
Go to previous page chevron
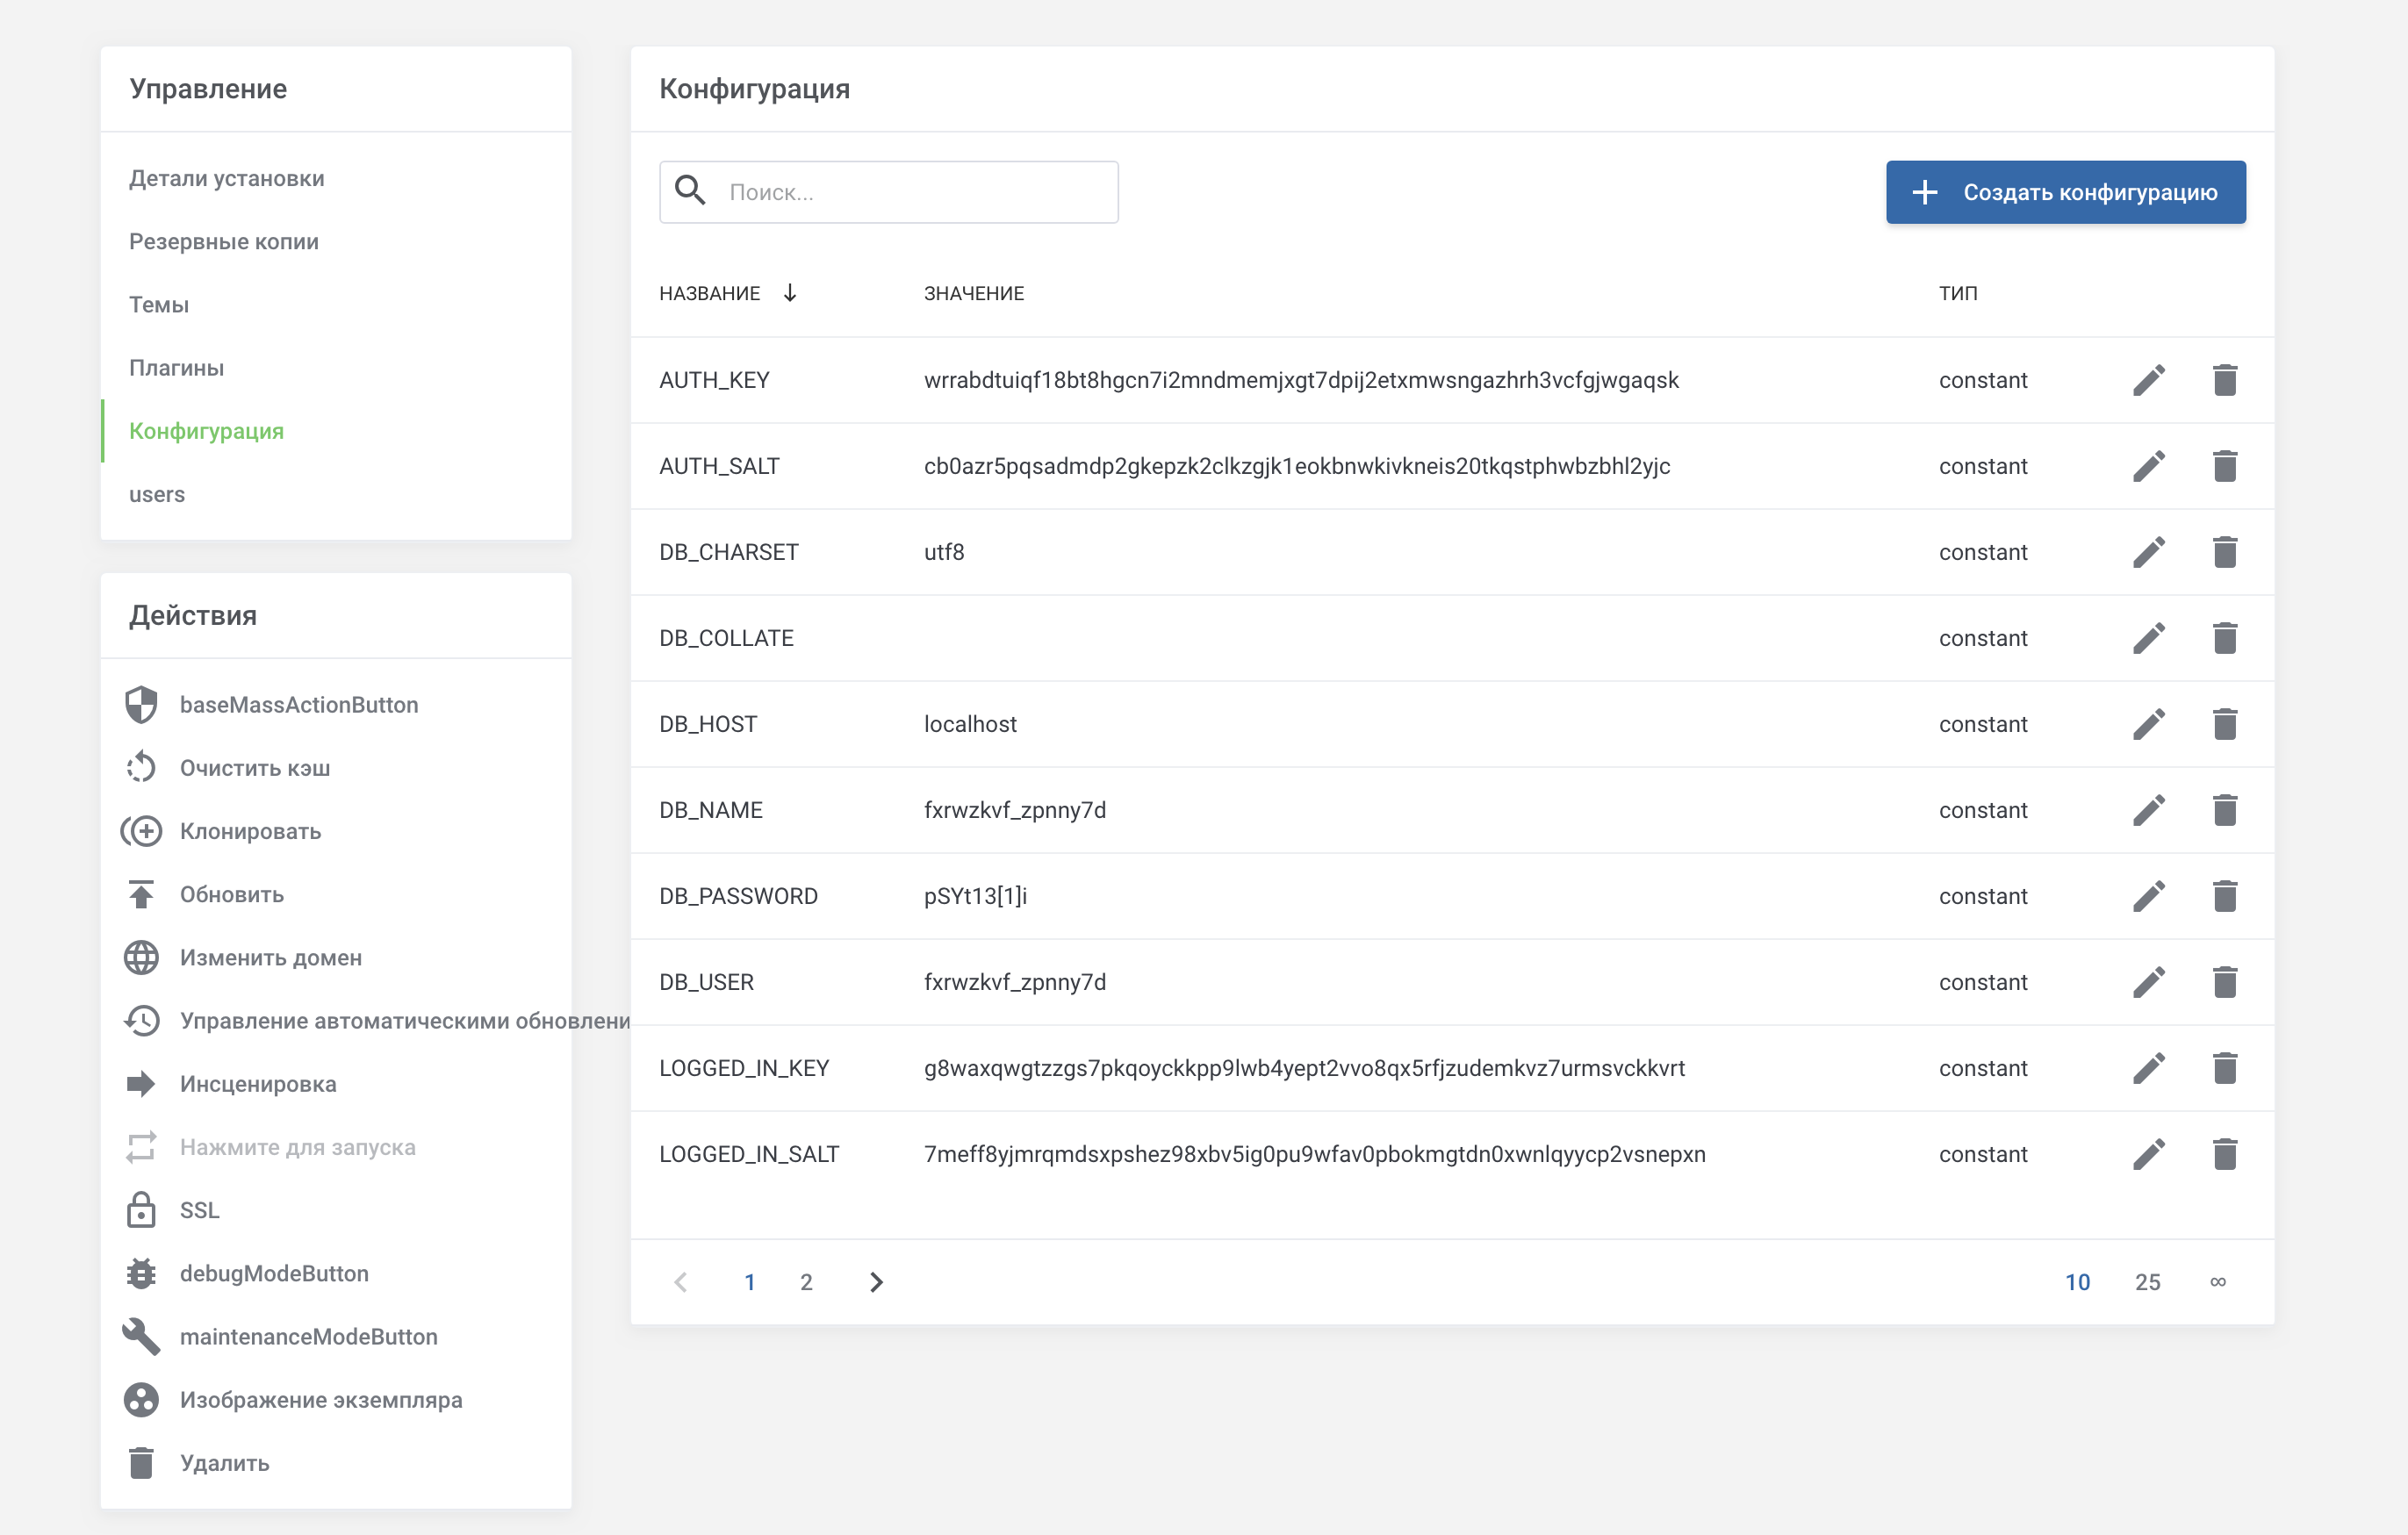pyautogui.click(x=681, y=1282)
